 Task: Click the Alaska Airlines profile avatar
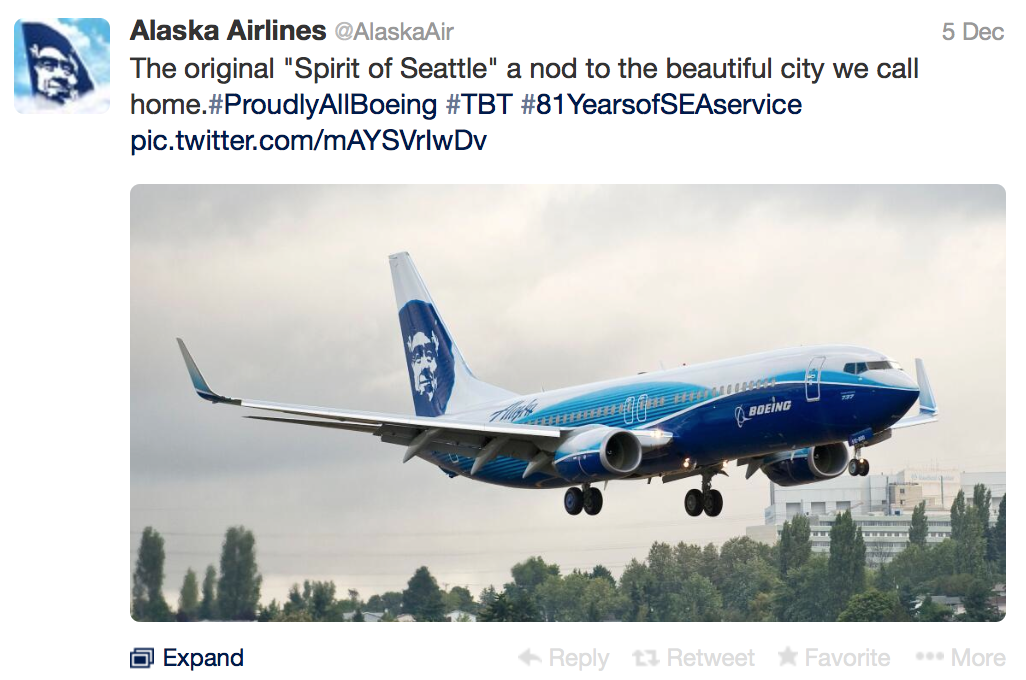[x=62, y=65]
